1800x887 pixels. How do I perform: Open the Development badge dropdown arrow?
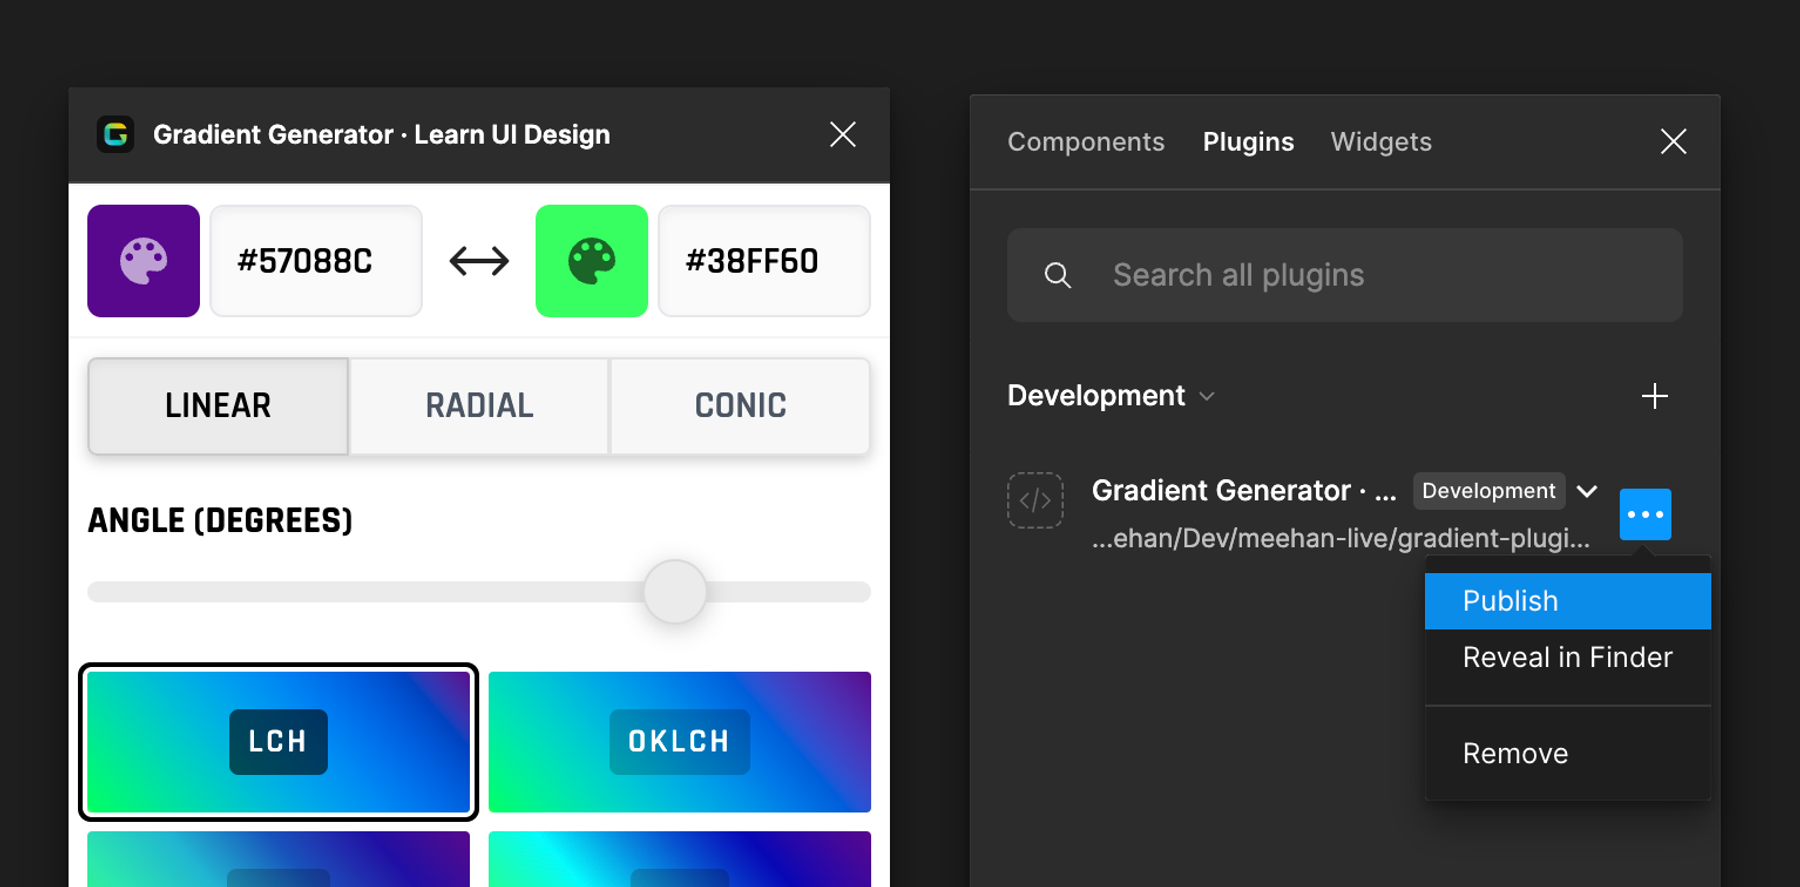pyautogui.click(x=1587, y=491)
